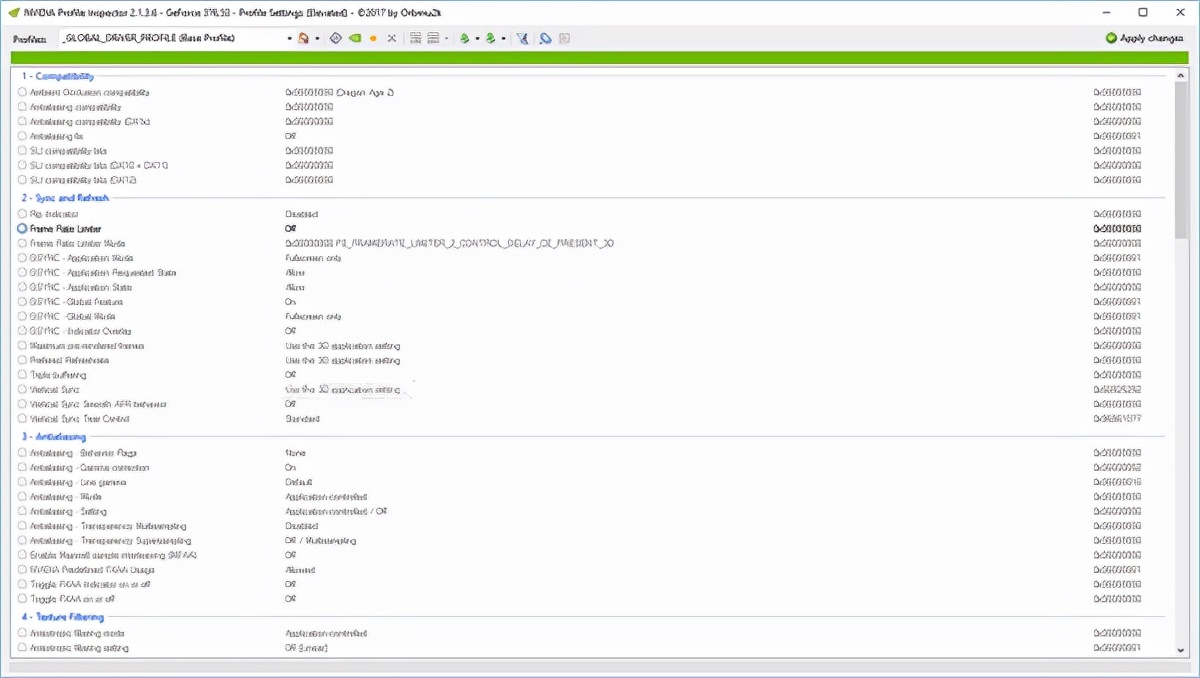Click the green Apply changes checkmark icon
The height and width of the screenshot is (678, 1200).
[1112, 37]
